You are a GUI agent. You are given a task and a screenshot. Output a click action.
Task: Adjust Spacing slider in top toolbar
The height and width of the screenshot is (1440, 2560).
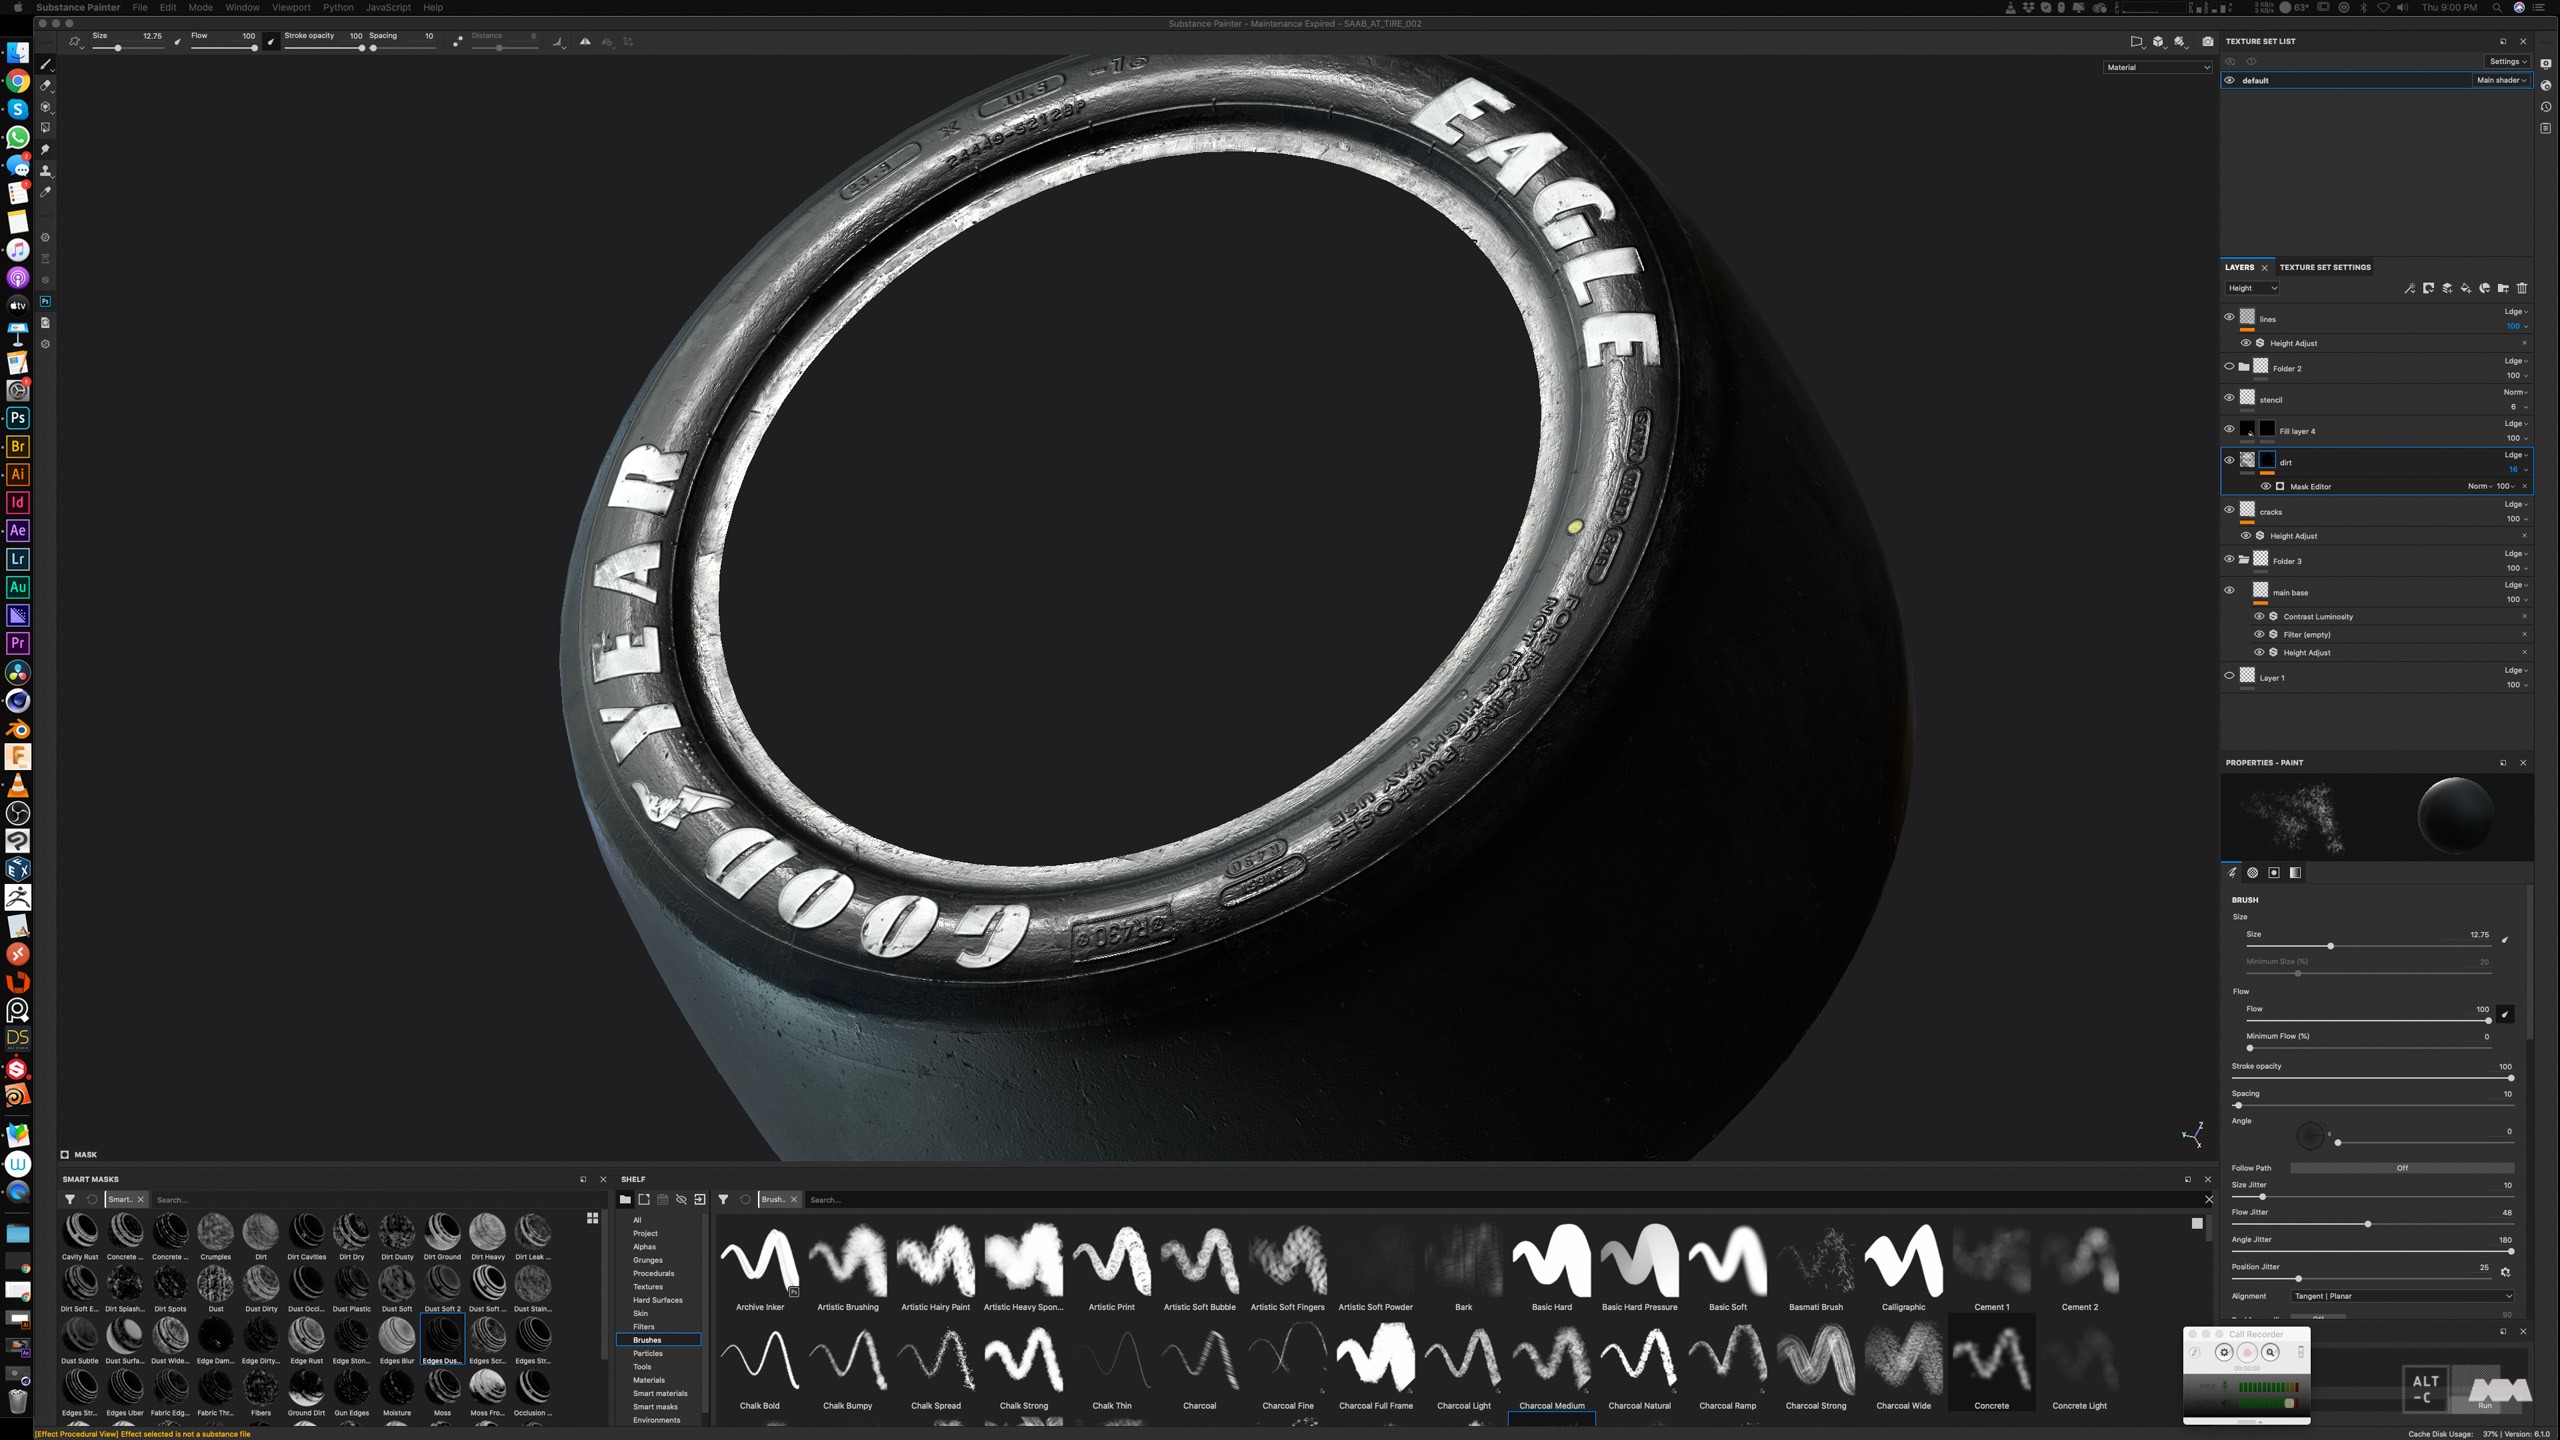click(x=402, y=48)
